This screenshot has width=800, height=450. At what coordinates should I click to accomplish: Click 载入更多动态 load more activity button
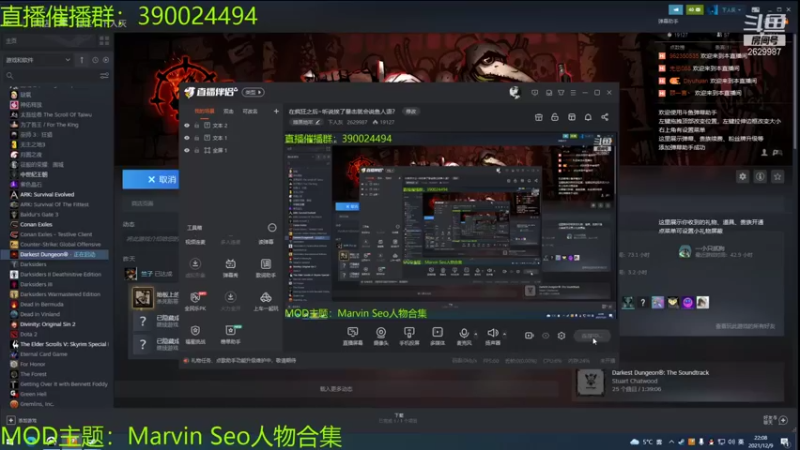point(336,389)
